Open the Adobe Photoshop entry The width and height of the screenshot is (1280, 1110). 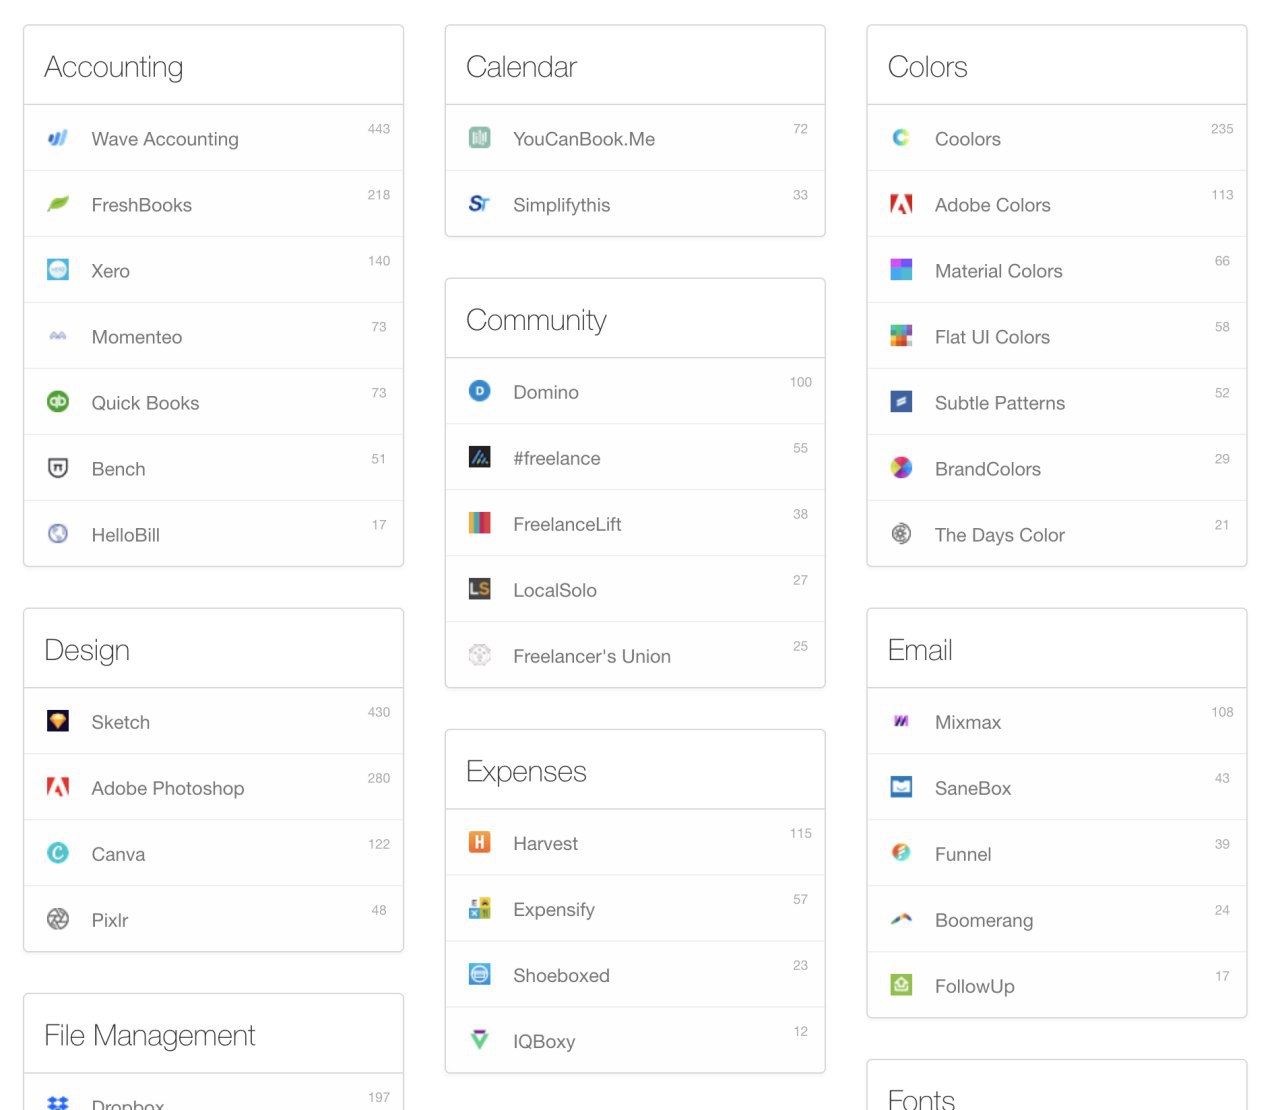213,787
